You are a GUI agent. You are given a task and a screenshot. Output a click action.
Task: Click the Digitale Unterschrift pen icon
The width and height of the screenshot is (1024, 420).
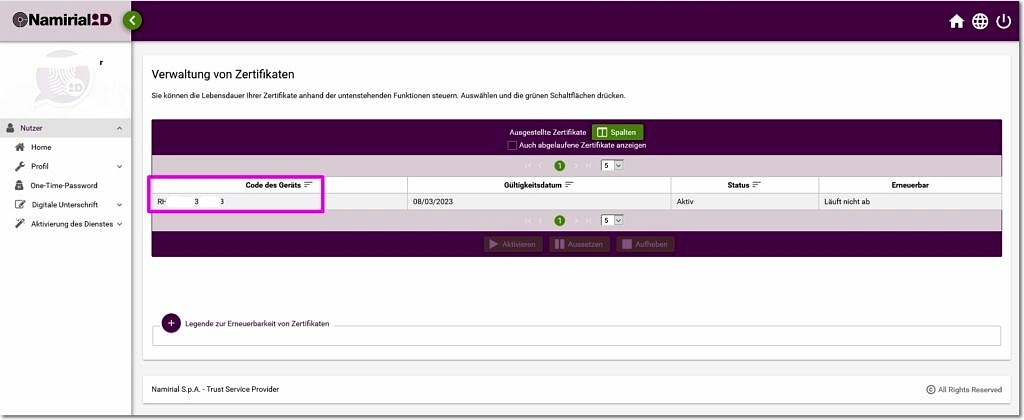[20, 204]
